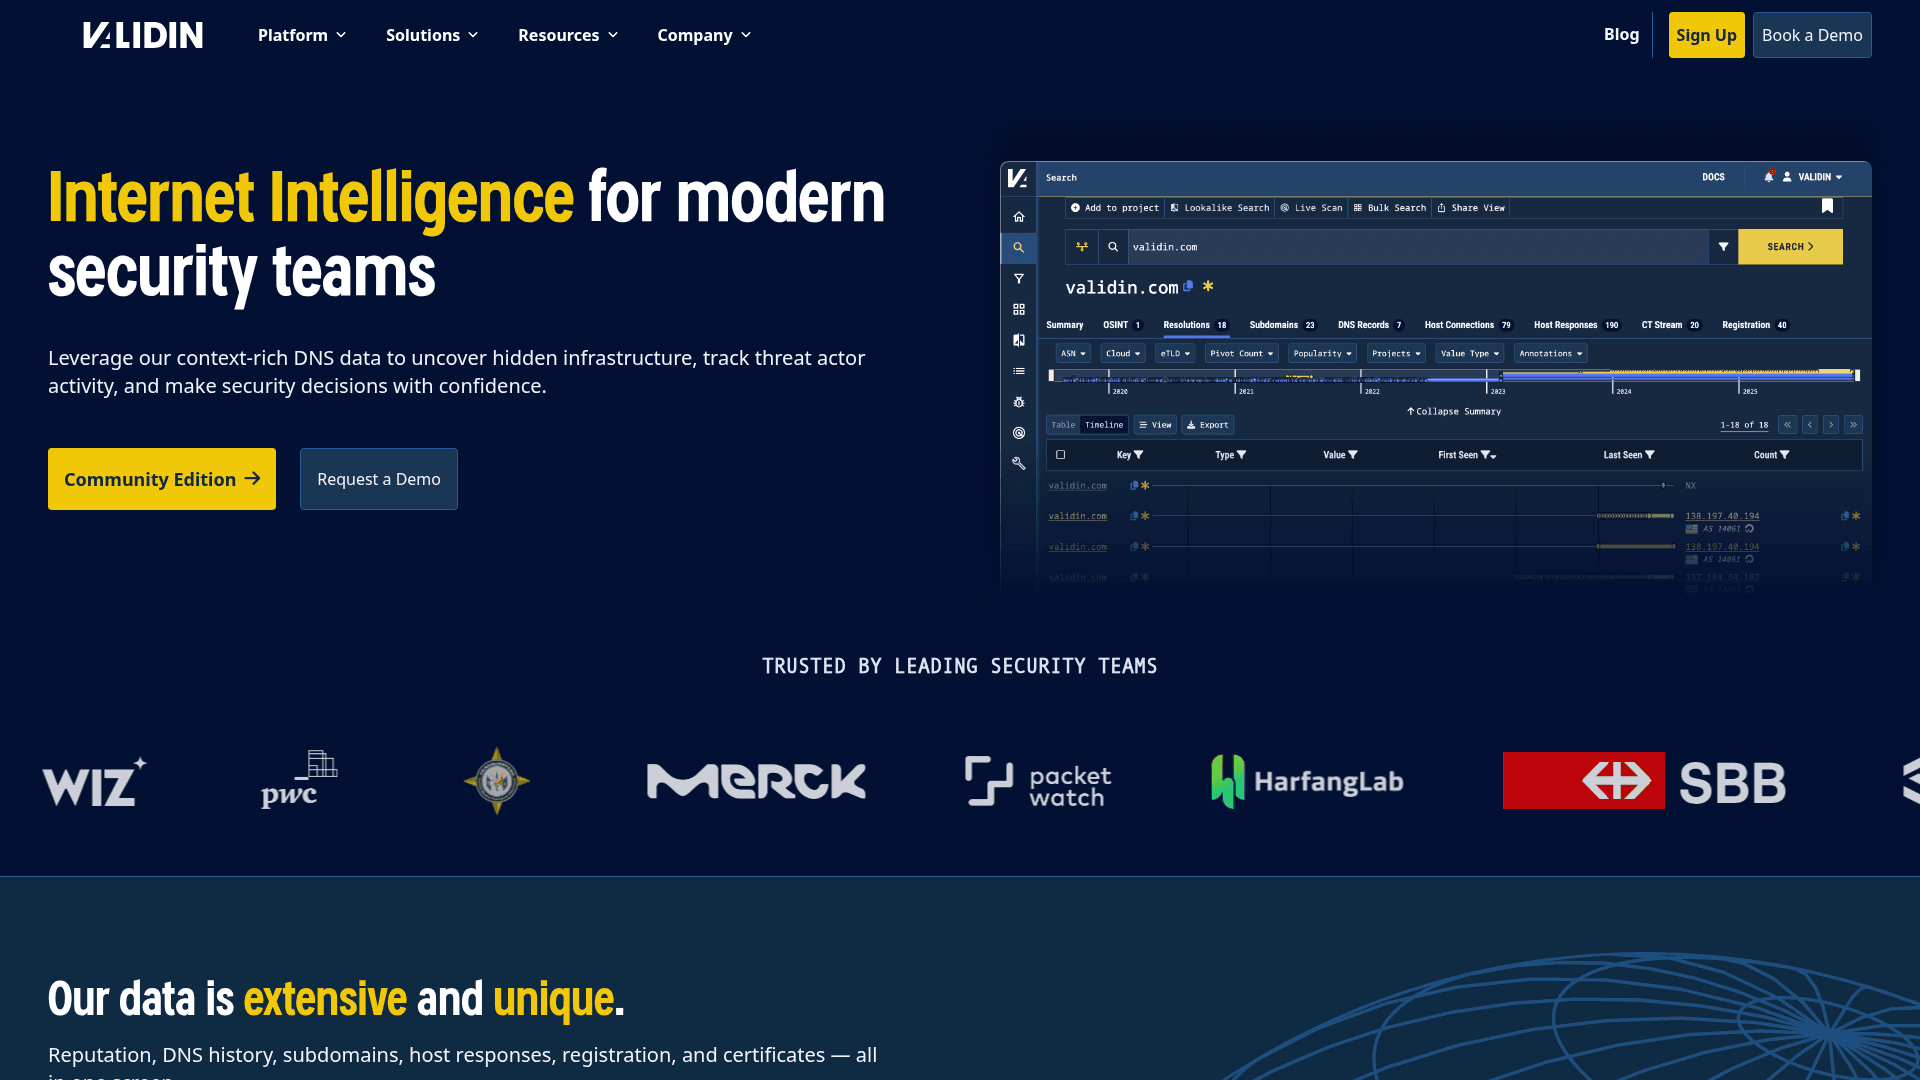Open the list lines sidebar icon

tap(1018, 371)
